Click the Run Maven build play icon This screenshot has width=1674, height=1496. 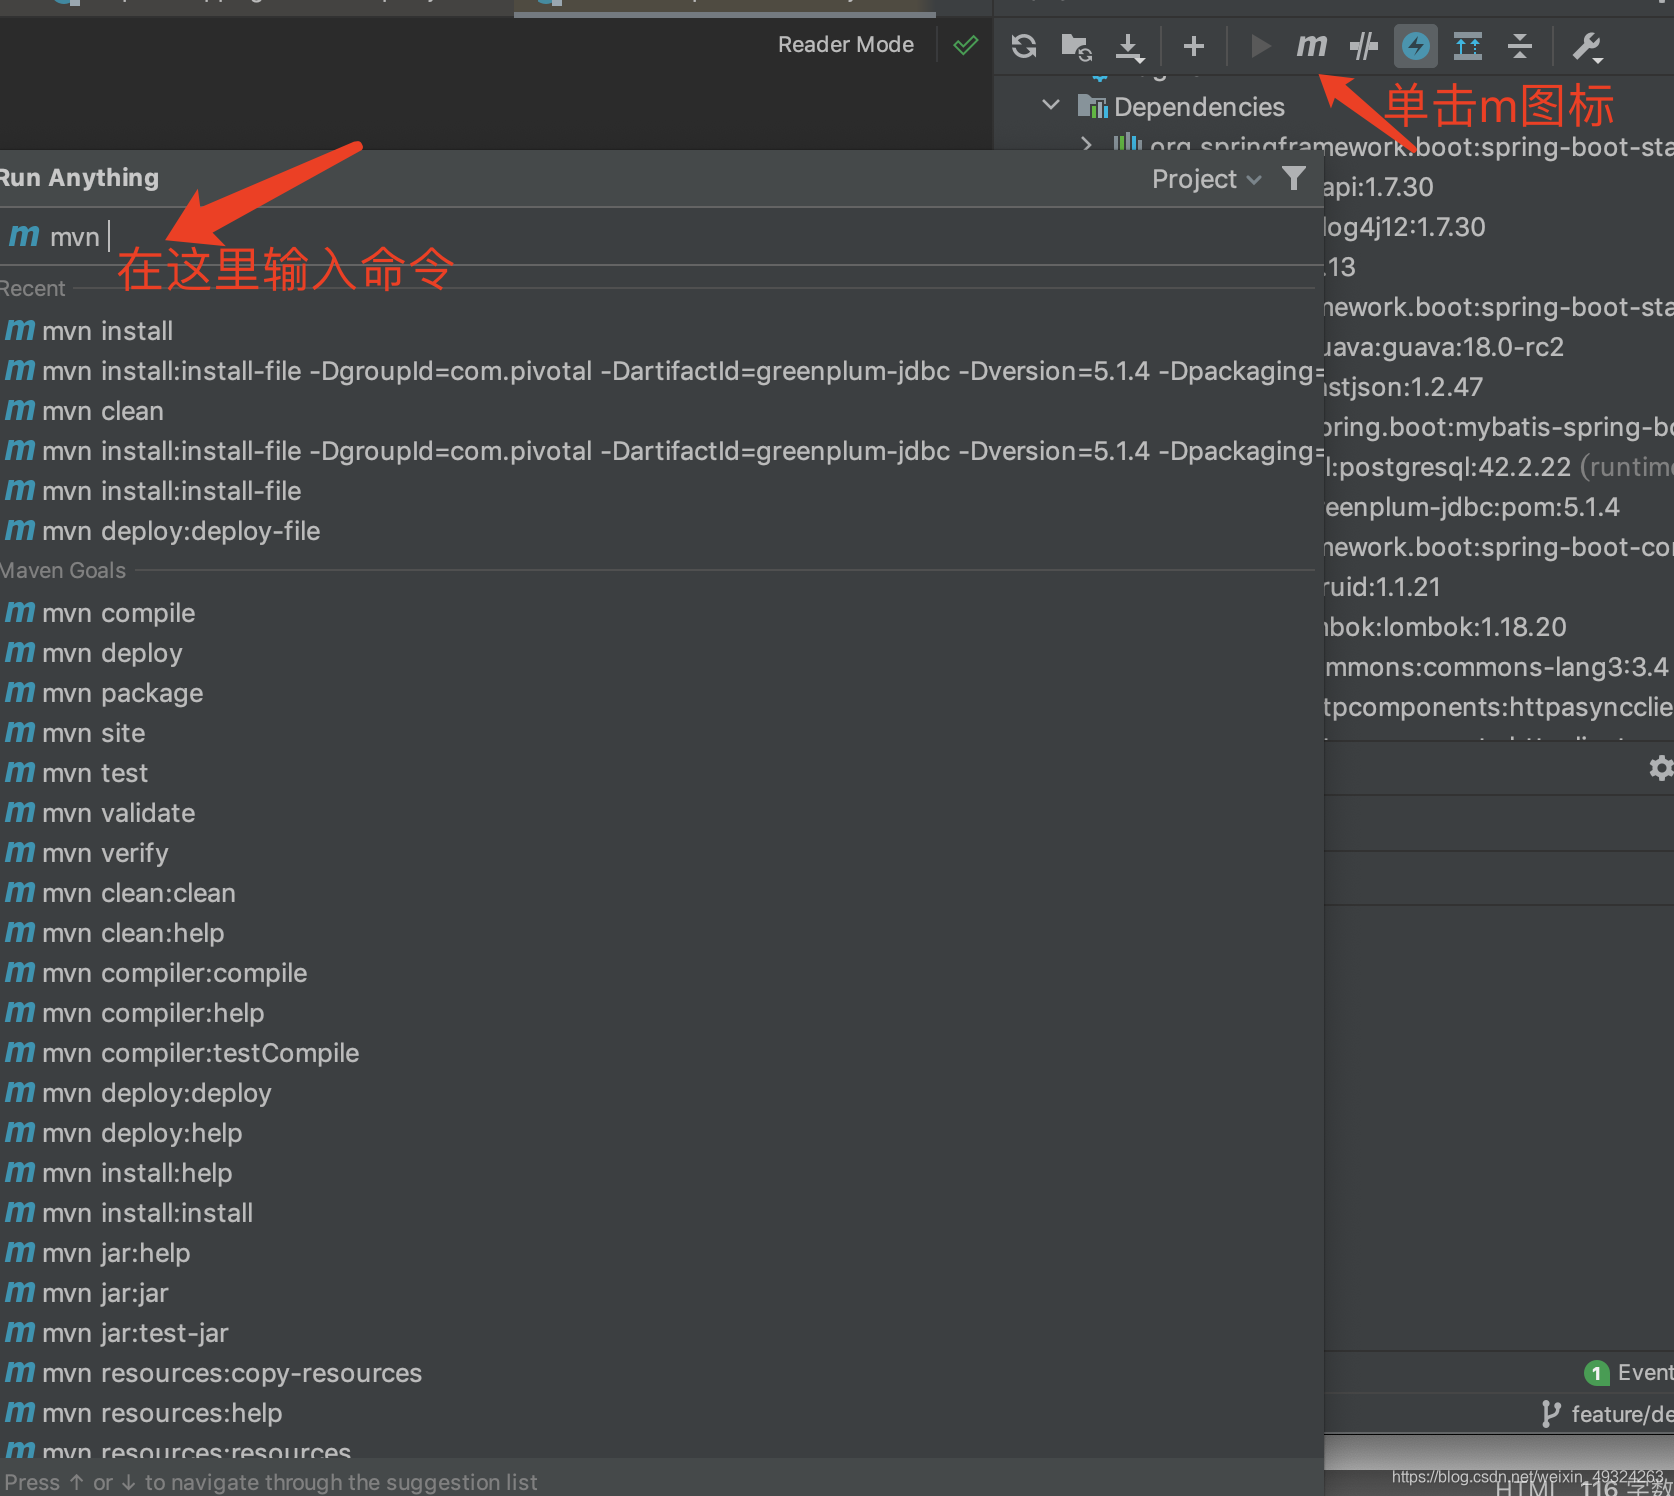(1260, 46)
